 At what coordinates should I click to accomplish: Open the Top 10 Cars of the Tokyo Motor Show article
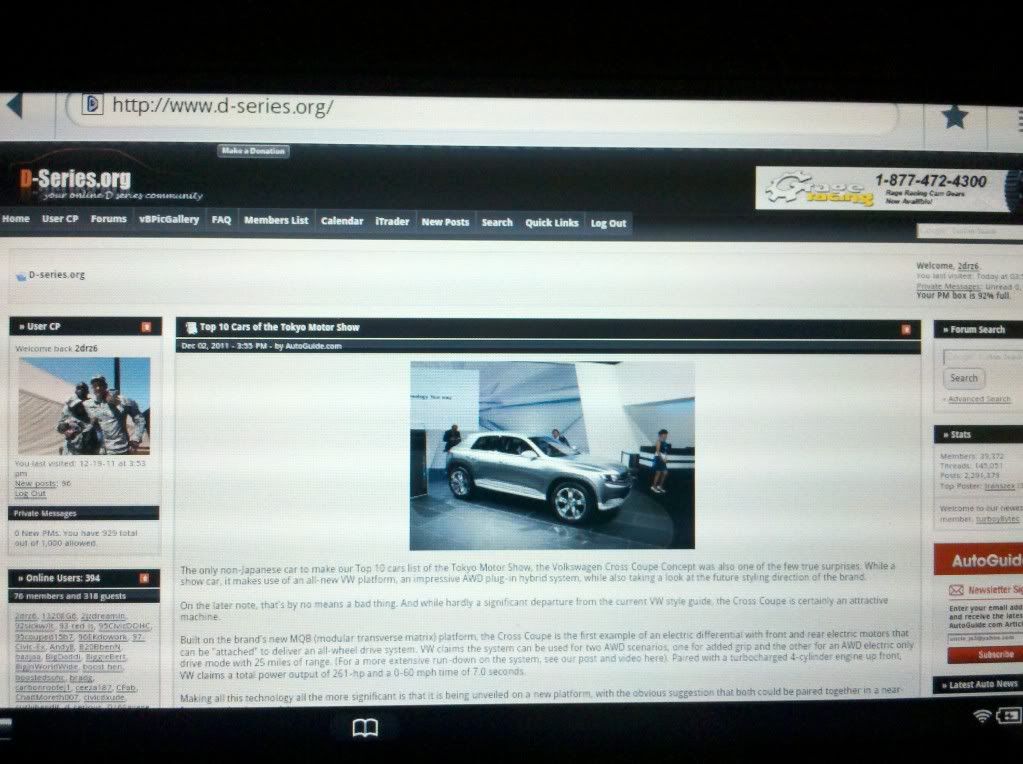point(279,328)
